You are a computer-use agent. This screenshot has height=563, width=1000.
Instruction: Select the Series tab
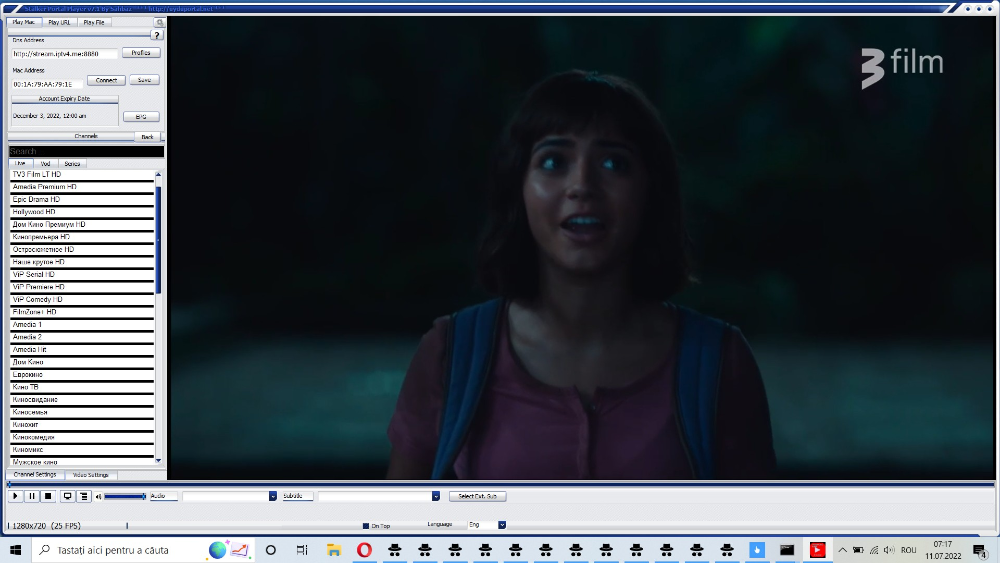tap(72, 164)
